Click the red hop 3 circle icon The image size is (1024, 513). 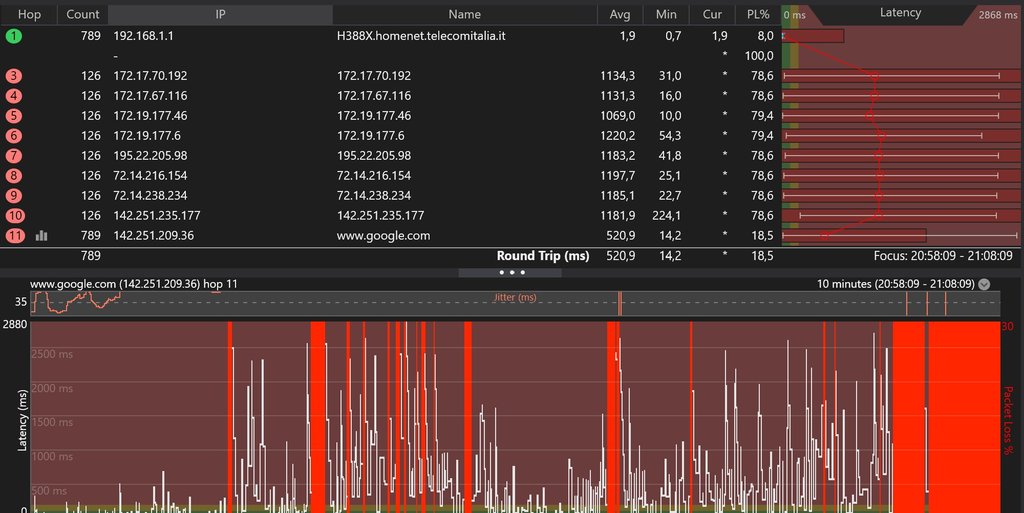(14, 76)
